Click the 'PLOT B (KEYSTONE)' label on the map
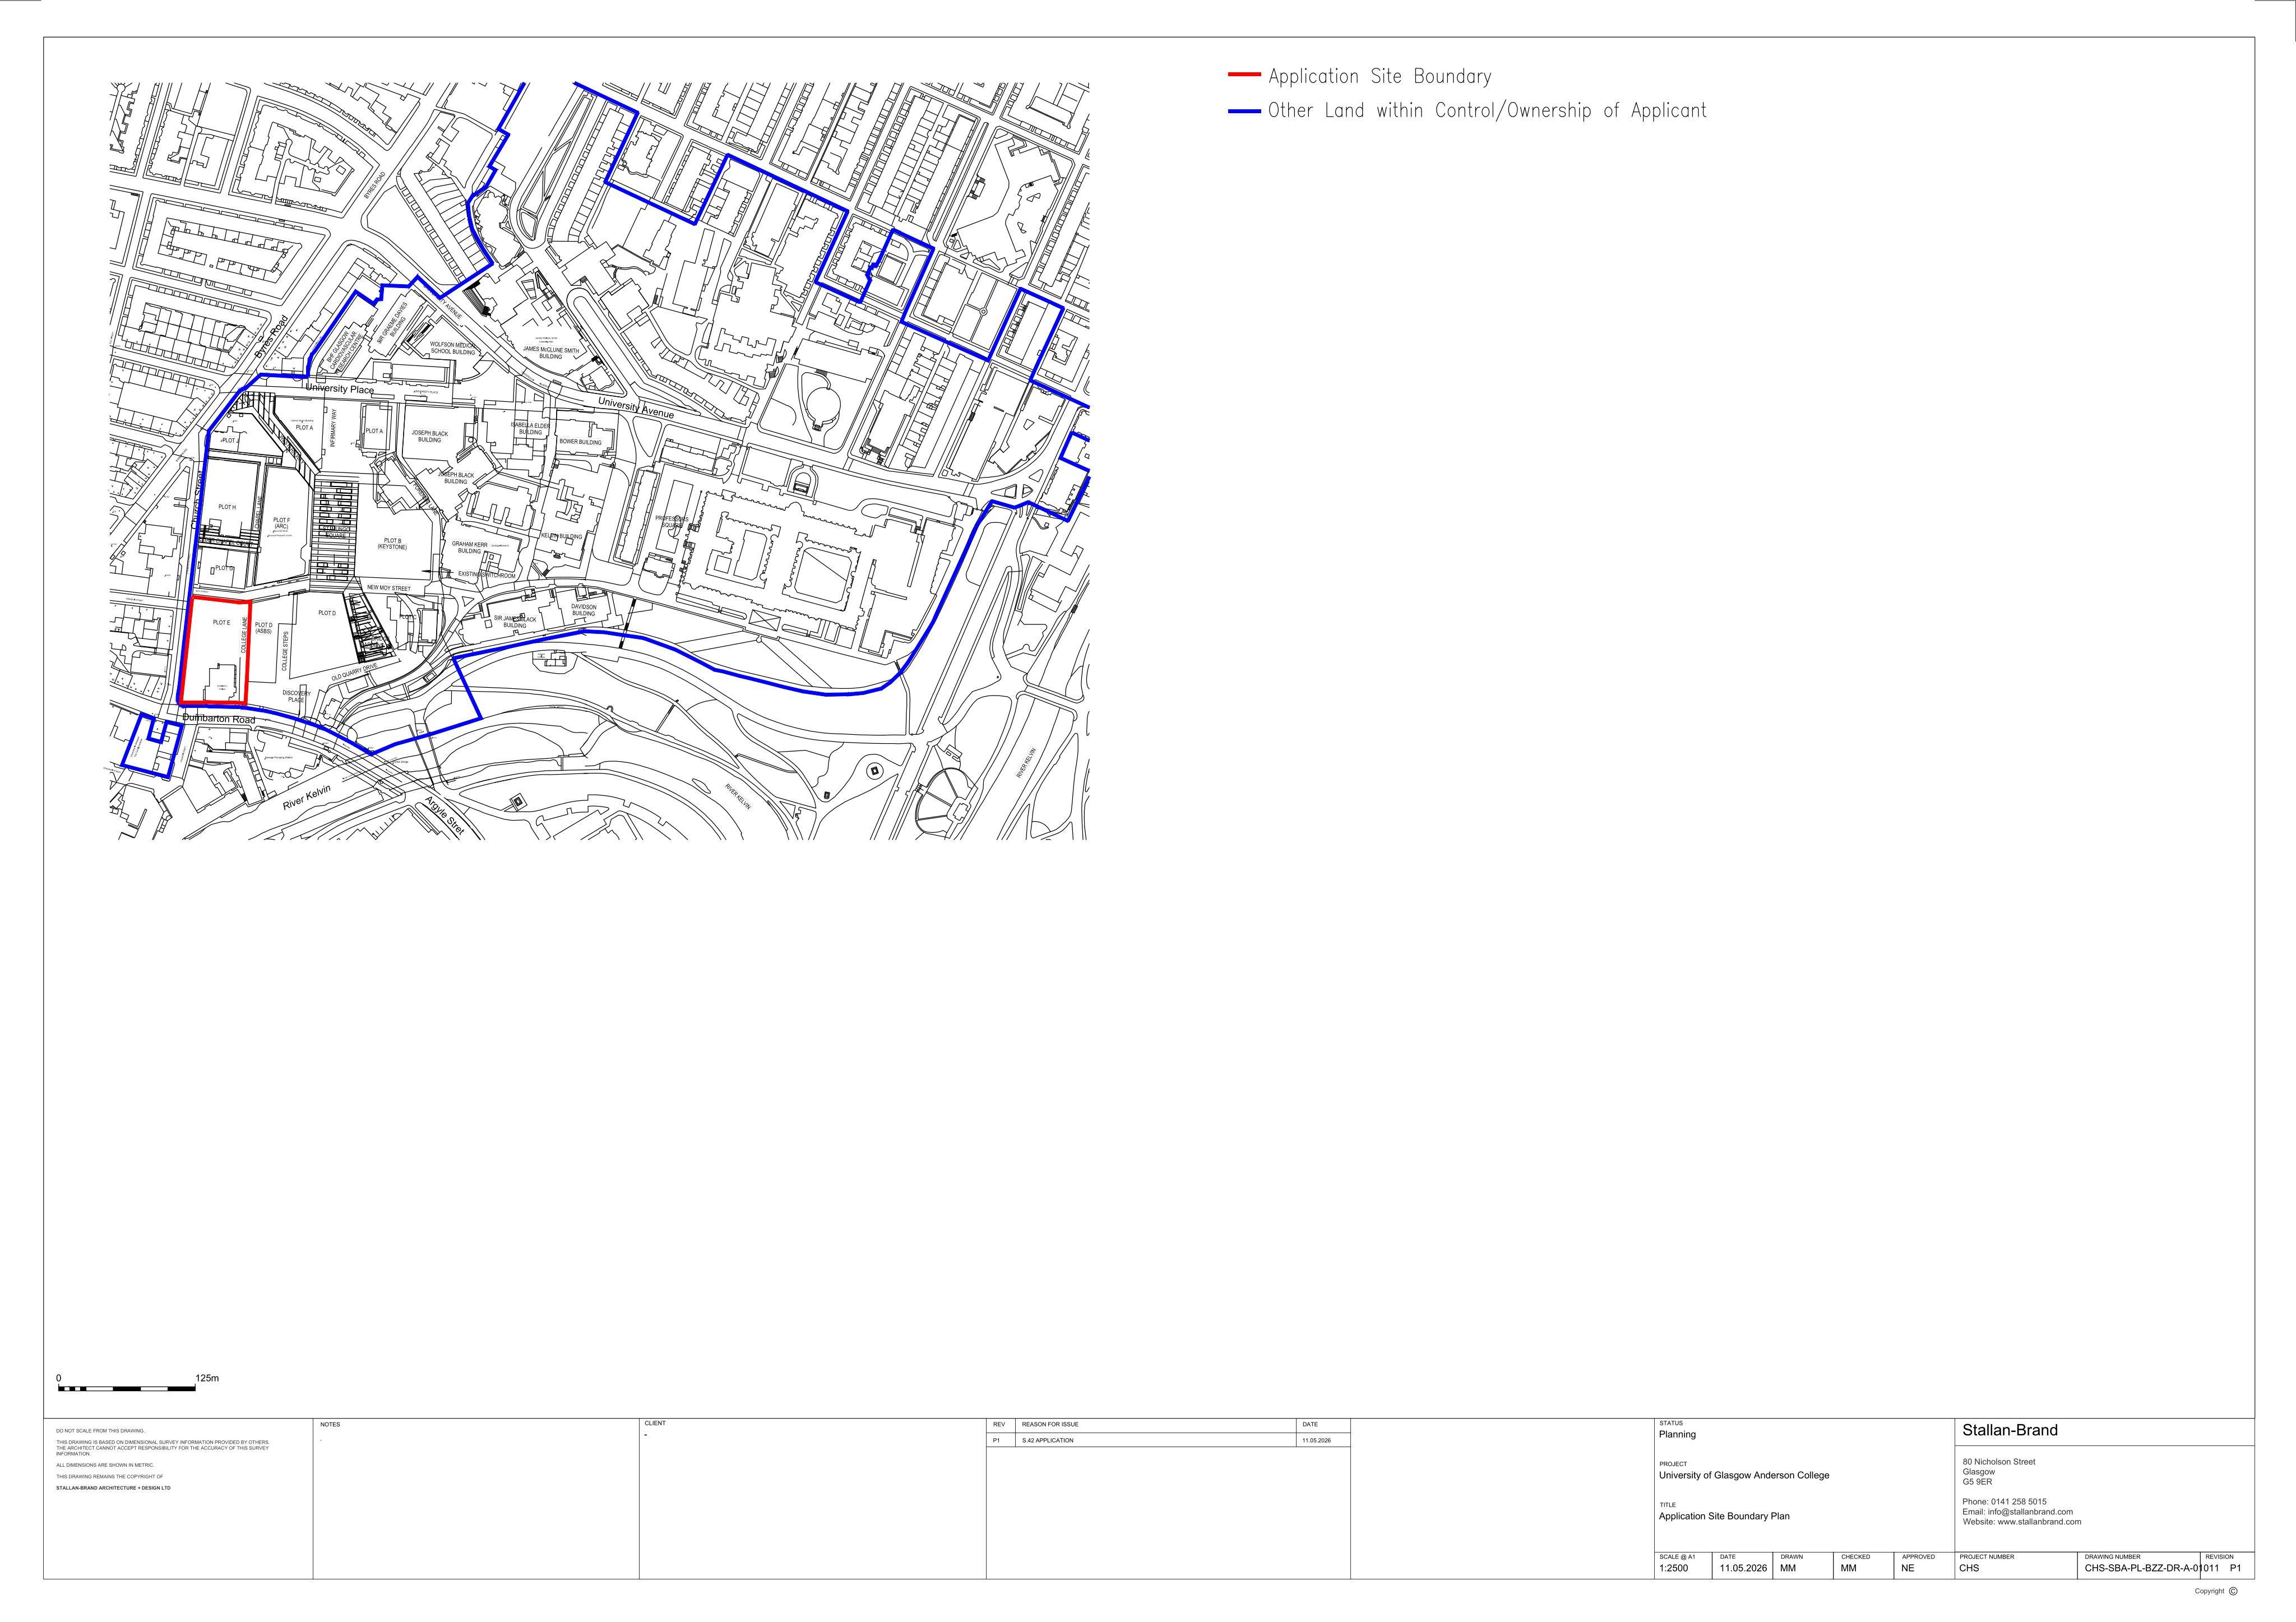The height and width of the screenshot is (1622, 2296). (x=393, y=544)
